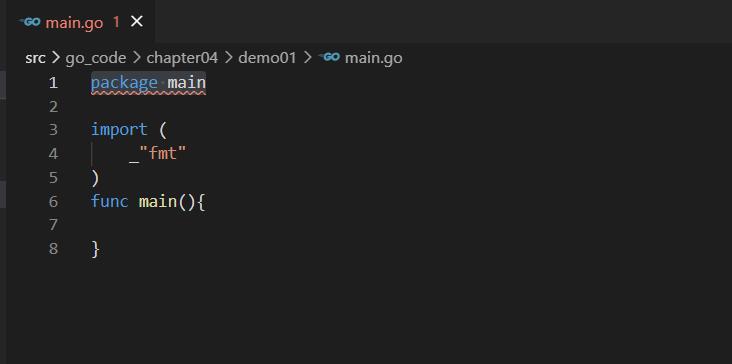The width and height of the screenshot is (732, 364).
Task: Open the chapter04 breadcrumb segment
Action: tap(182, 58)
